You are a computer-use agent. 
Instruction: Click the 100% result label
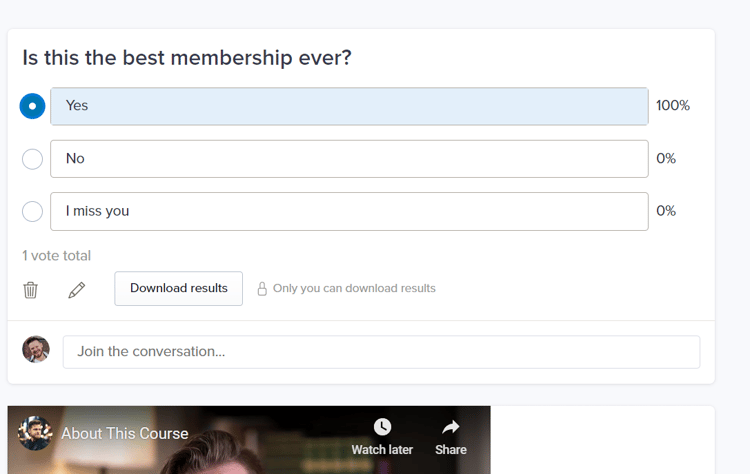pos(673,106)
